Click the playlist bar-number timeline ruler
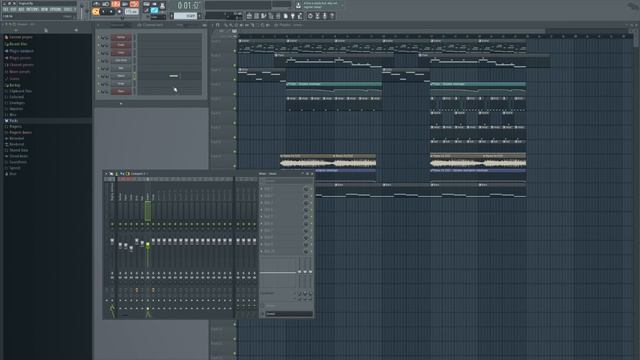Viewport: 640px width, 360px height. coord(435,36)
